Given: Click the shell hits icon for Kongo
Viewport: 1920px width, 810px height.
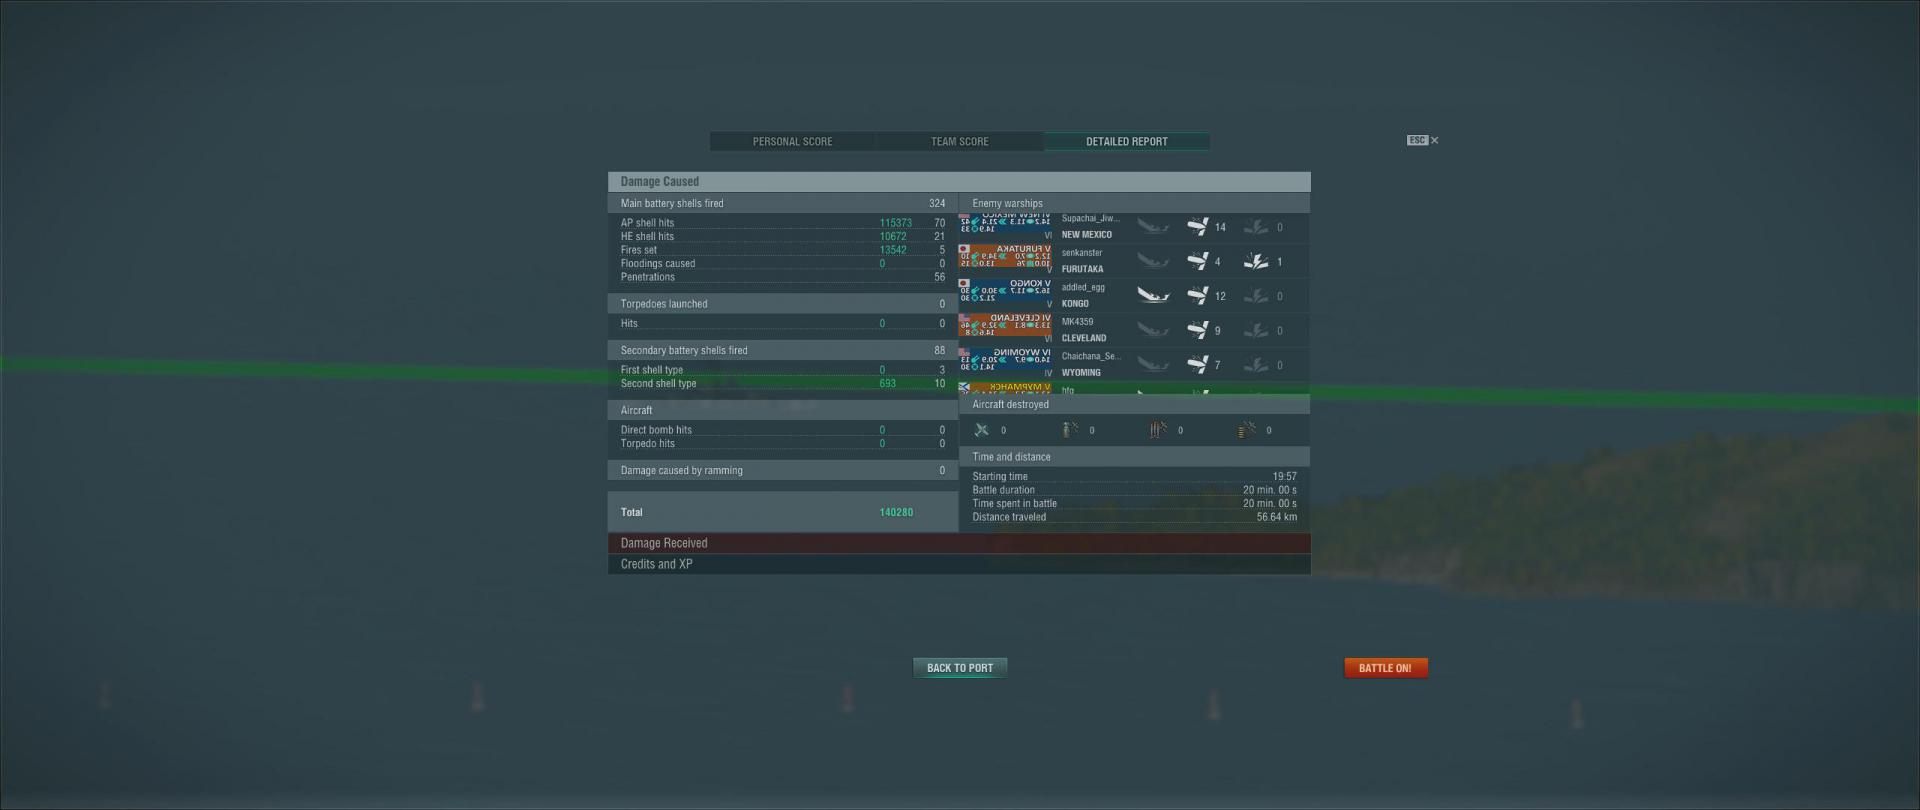Looking at the screenshot, I should [1197, 296].
